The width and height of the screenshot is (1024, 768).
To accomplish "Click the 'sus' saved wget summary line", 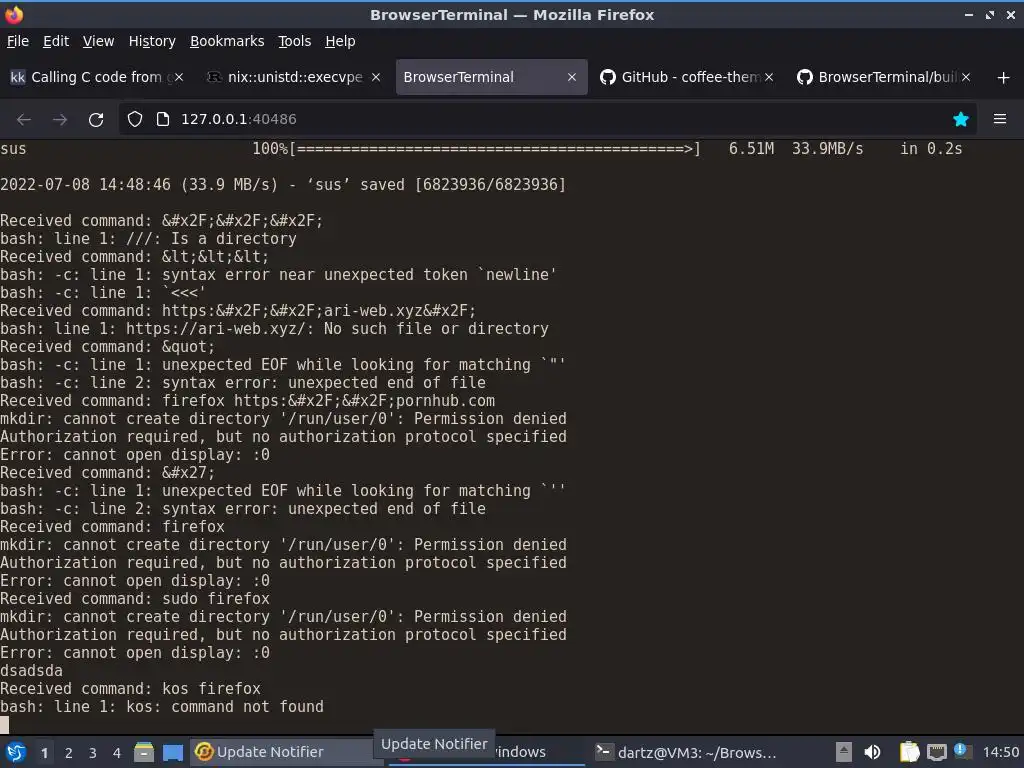I will (283, 185).
